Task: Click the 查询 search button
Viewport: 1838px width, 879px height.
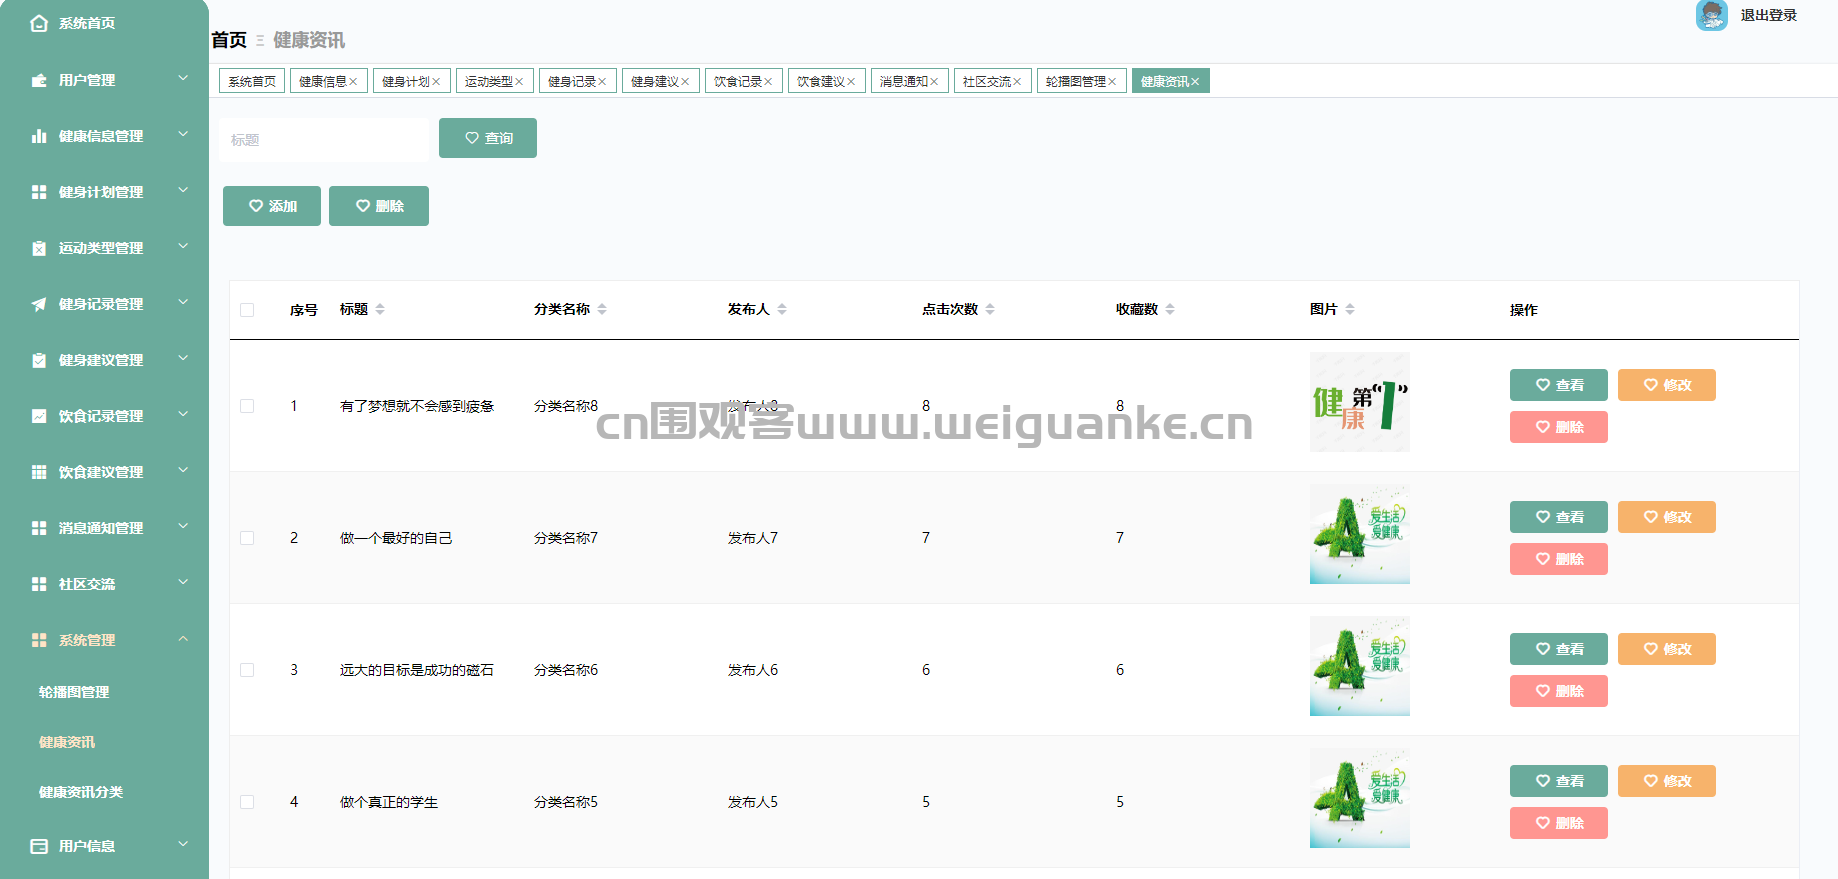Action: (x=488, y=138)
